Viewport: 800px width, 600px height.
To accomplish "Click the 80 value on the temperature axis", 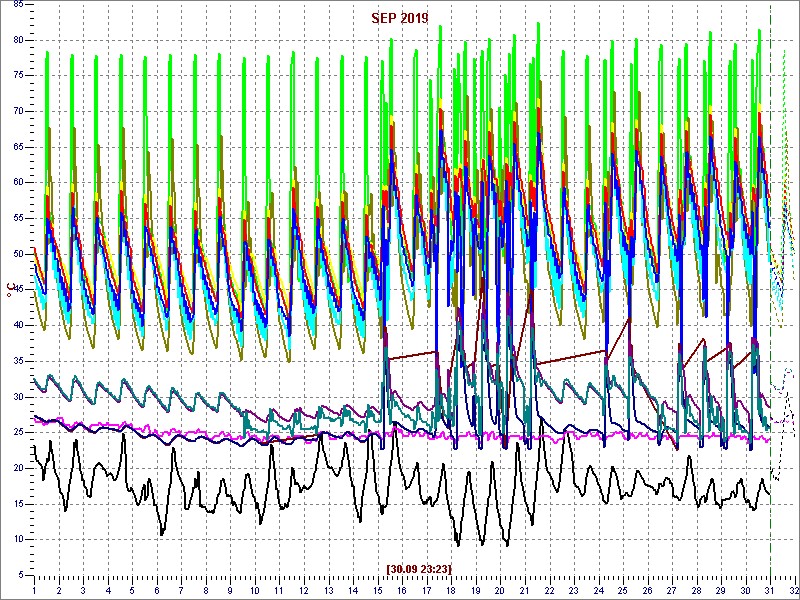I will click(17, 40).
